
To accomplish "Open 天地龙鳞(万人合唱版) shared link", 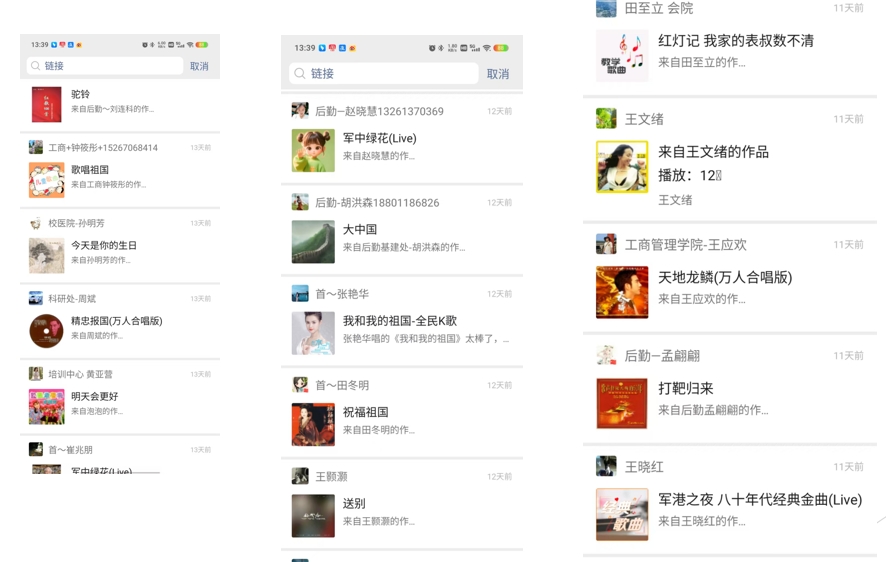I will click(729, 293).
